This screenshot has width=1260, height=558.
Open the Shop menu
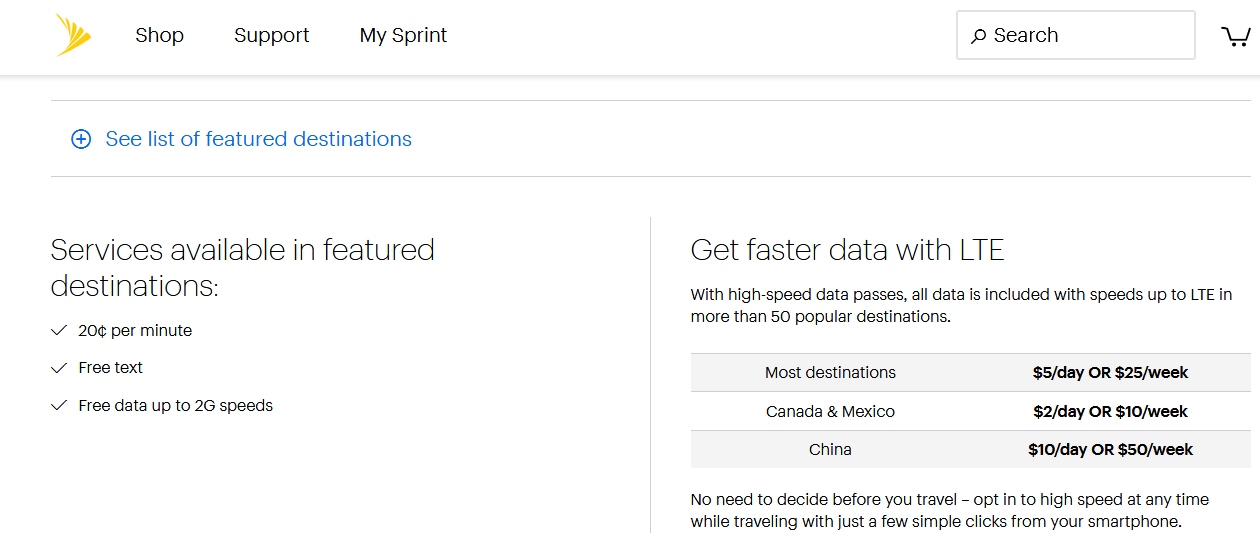pos(160,35)
